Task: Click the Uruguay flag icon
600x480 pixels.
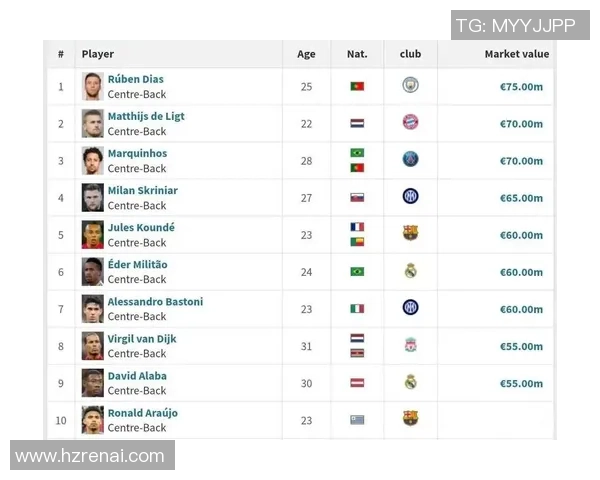Action: point(357,420)
